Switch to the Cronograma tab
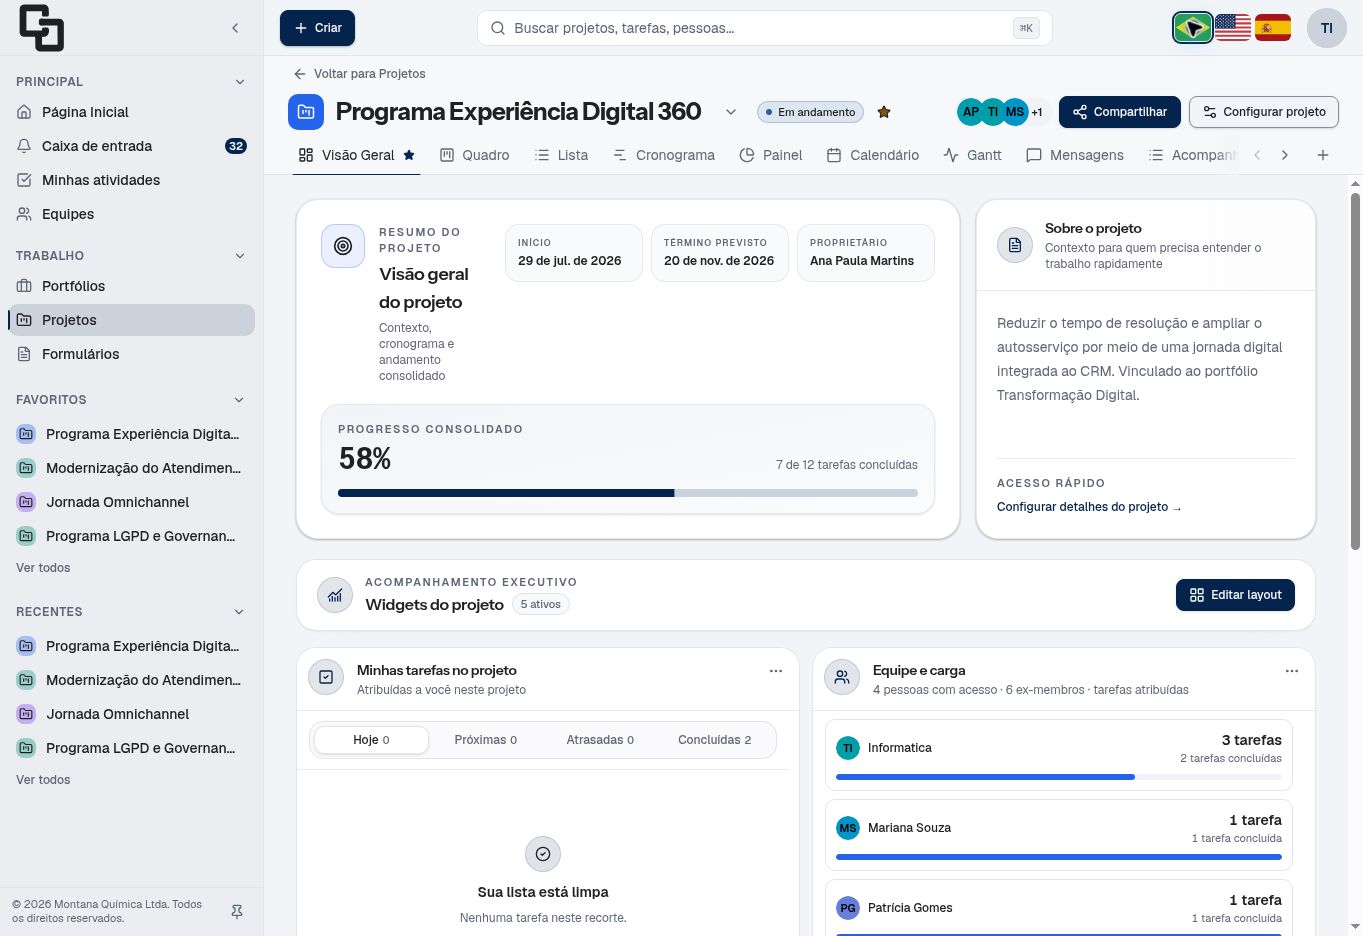 point(664,155)
